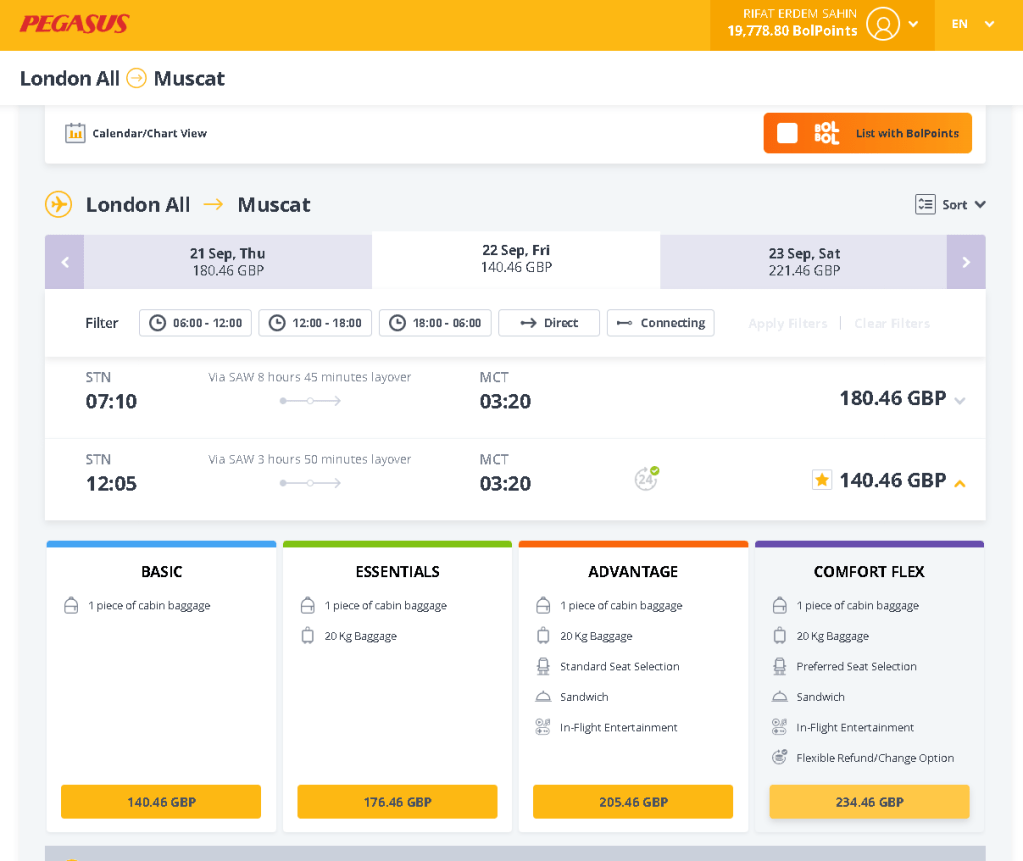The image size is (1023, 861).
Task: Select Comfort Flex fare 234.46 GBP
Action: point(869,802)
